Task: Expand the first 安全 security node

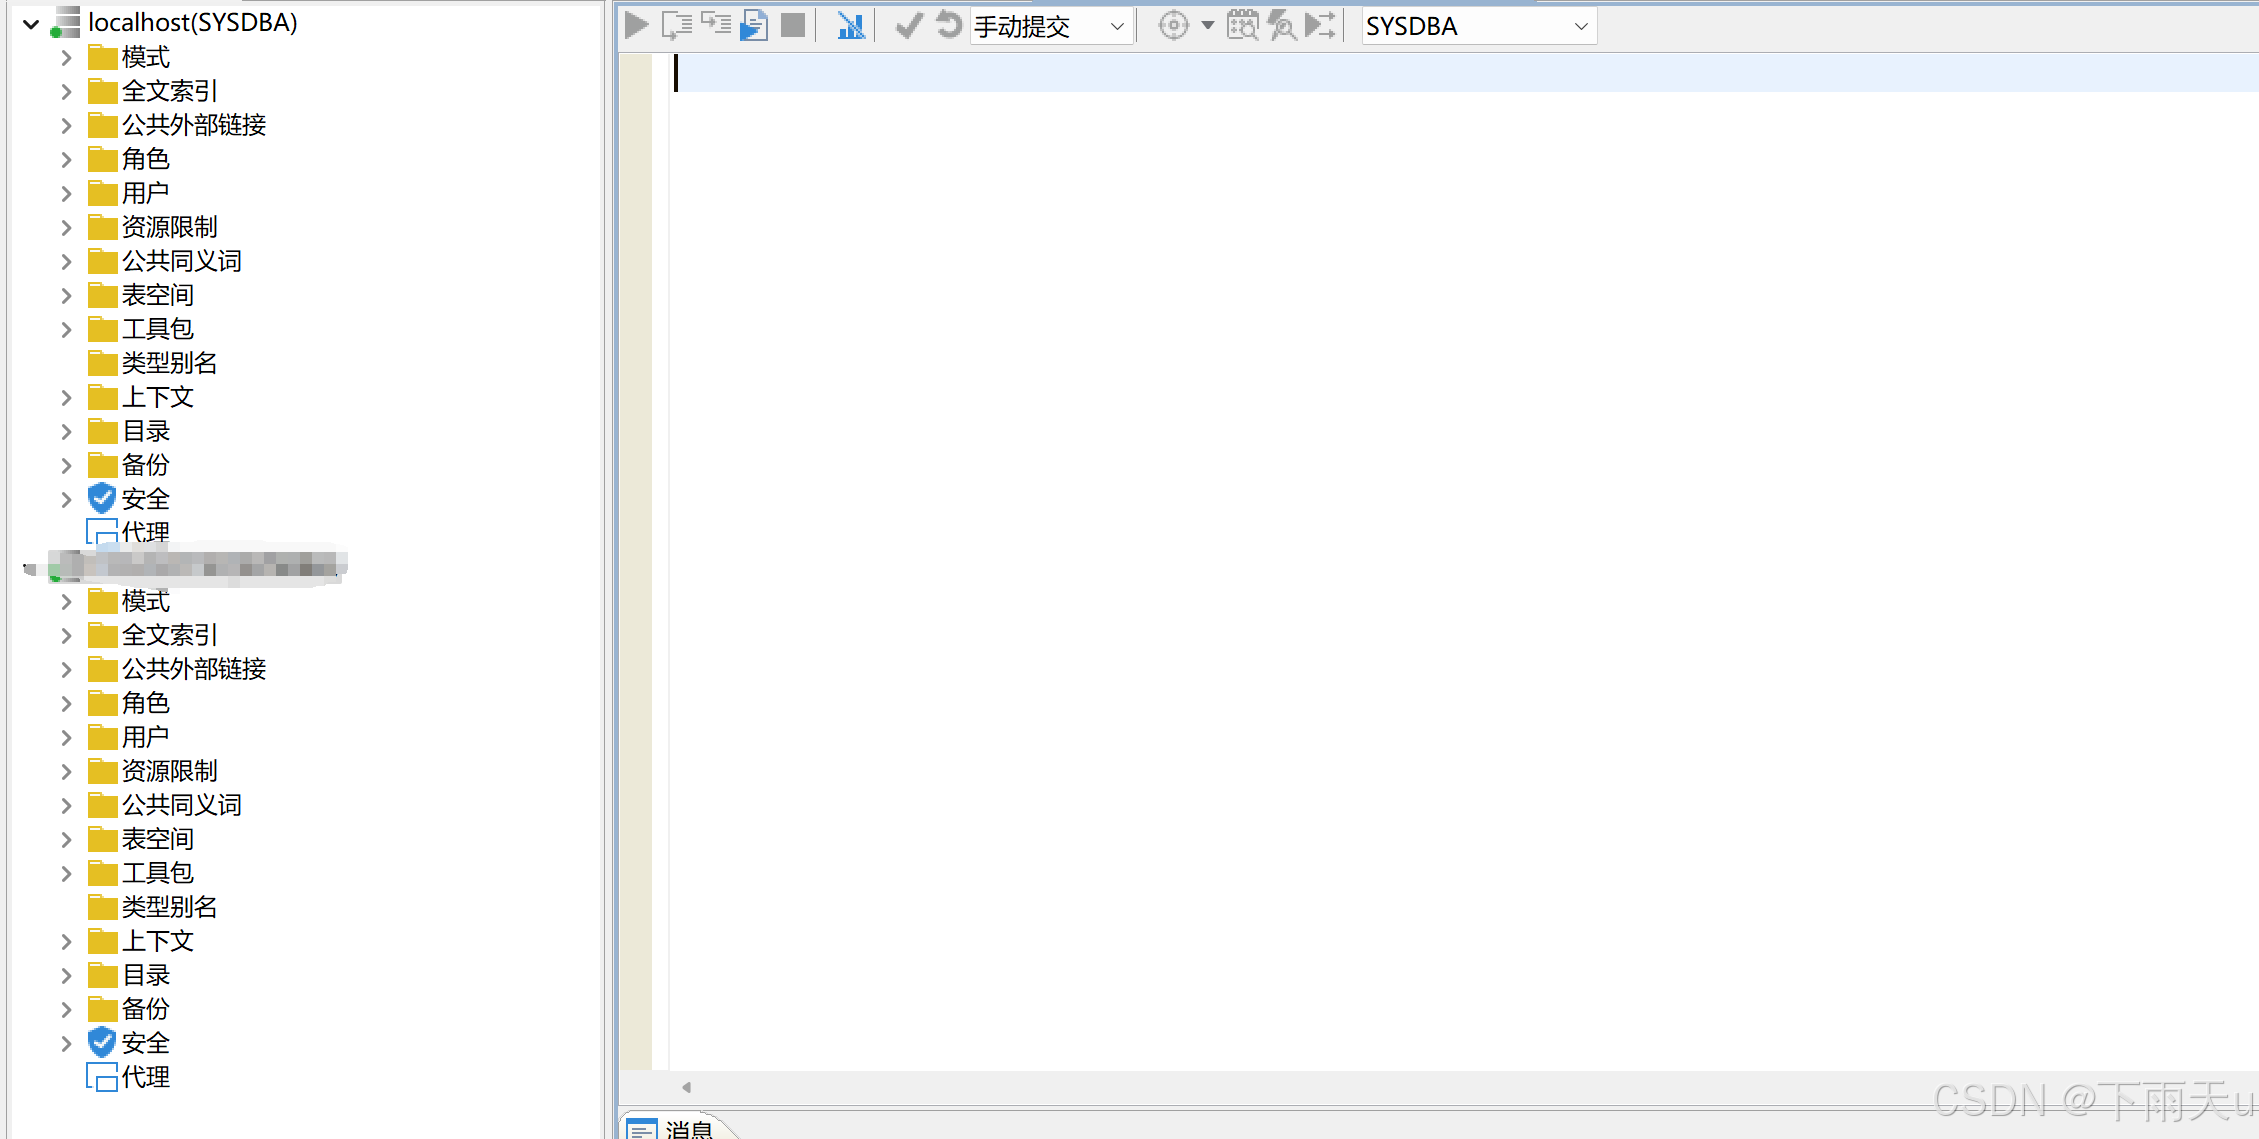Action: click(66, 499)
